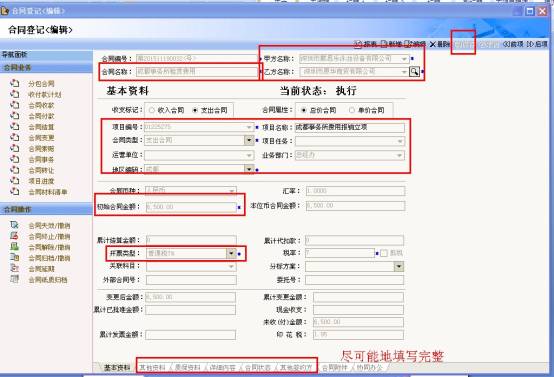Viewport: 554px width, 377px height.
Task: Click the 合同付款 sidebar icon
Action: point(14,116)
